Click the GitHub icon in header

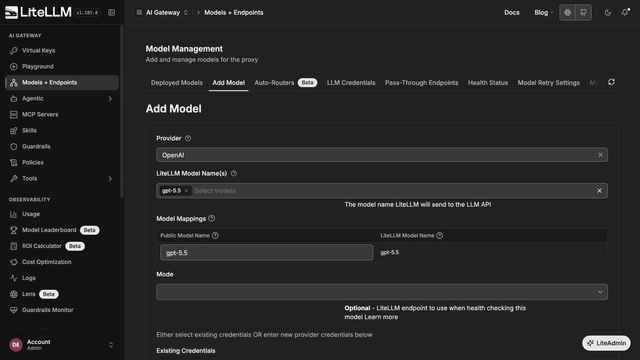click(584, 13)
